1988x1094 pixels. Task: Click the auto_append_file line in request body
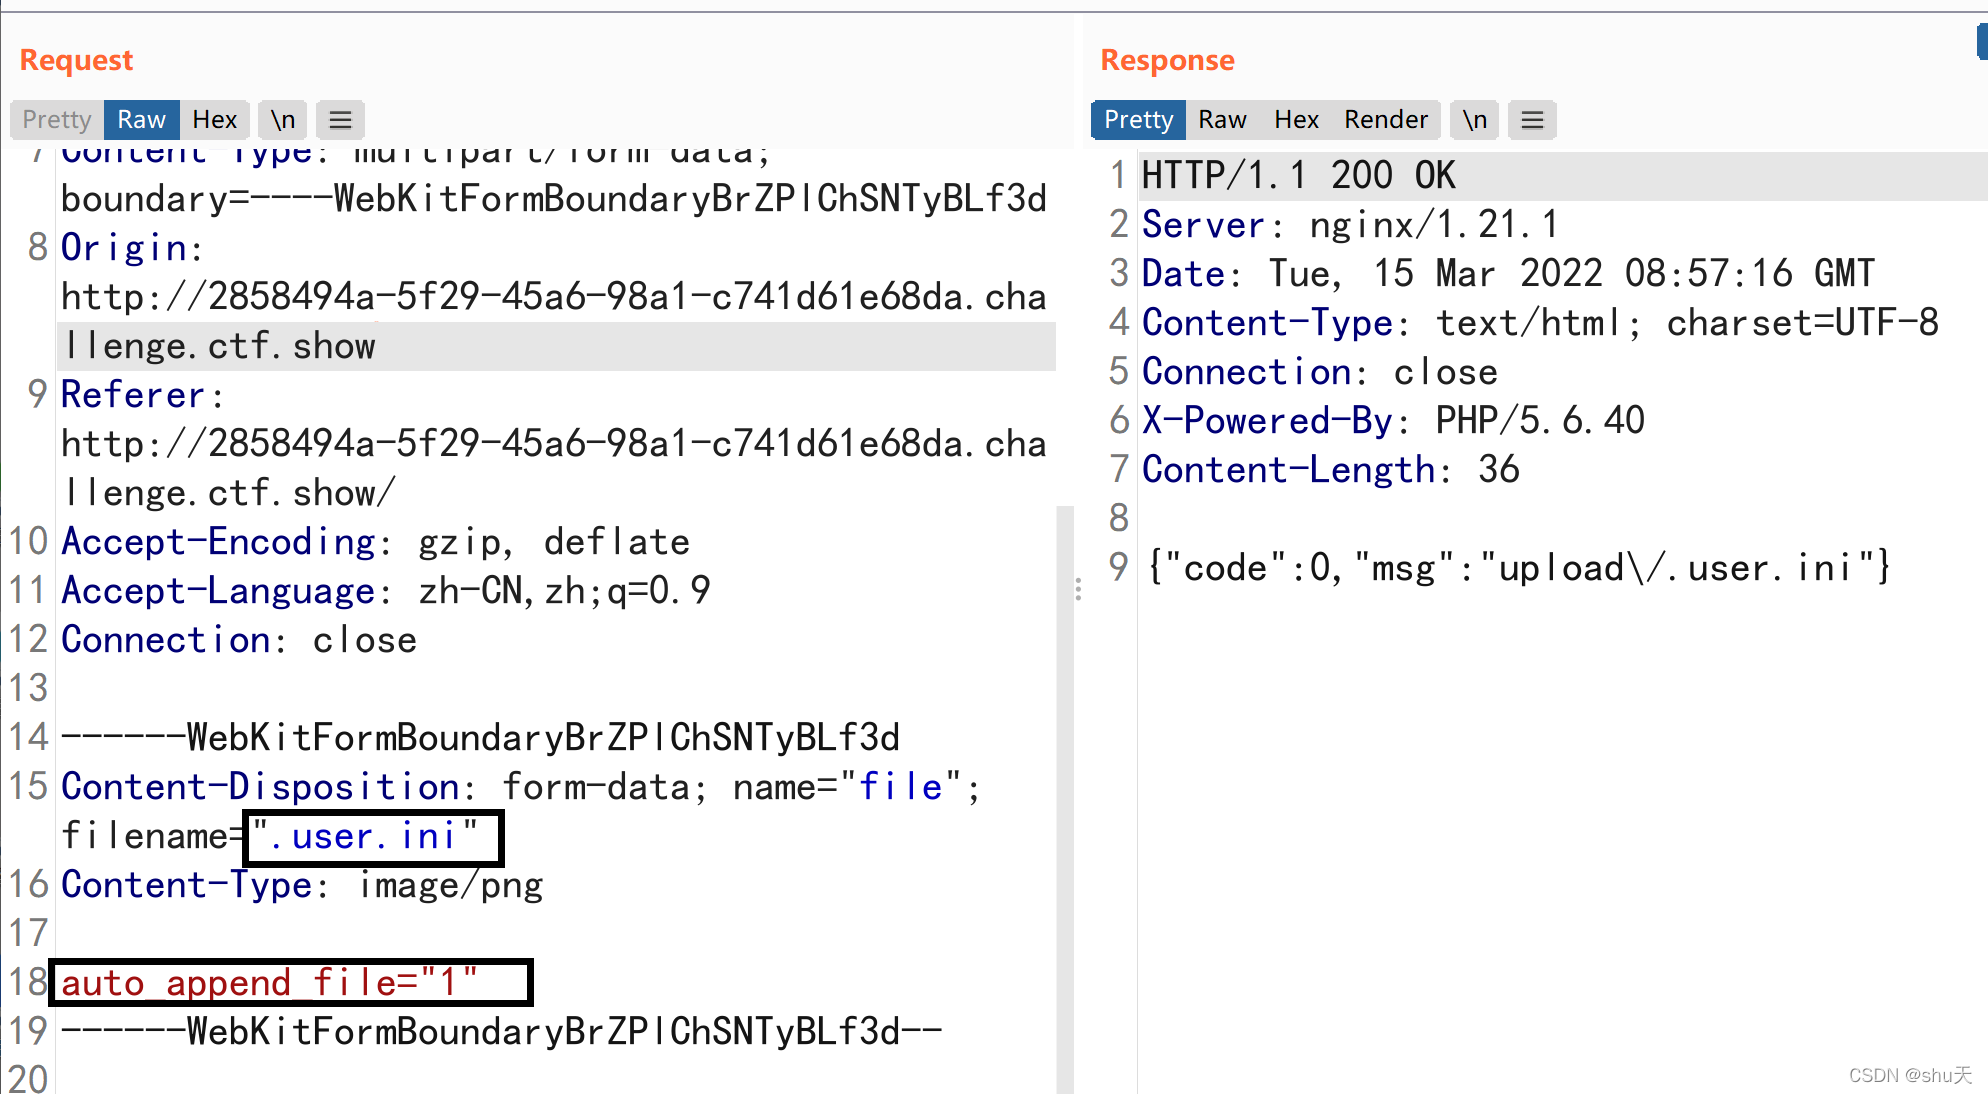coord(270,983)
